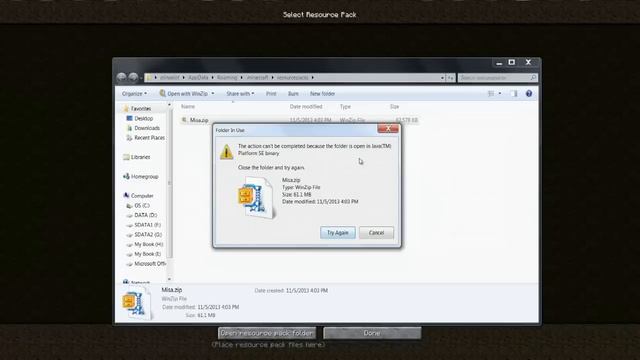Click the WinZip thumbnail in details pane
Viewport: 640px width, 360px height.
pos(136,303)
